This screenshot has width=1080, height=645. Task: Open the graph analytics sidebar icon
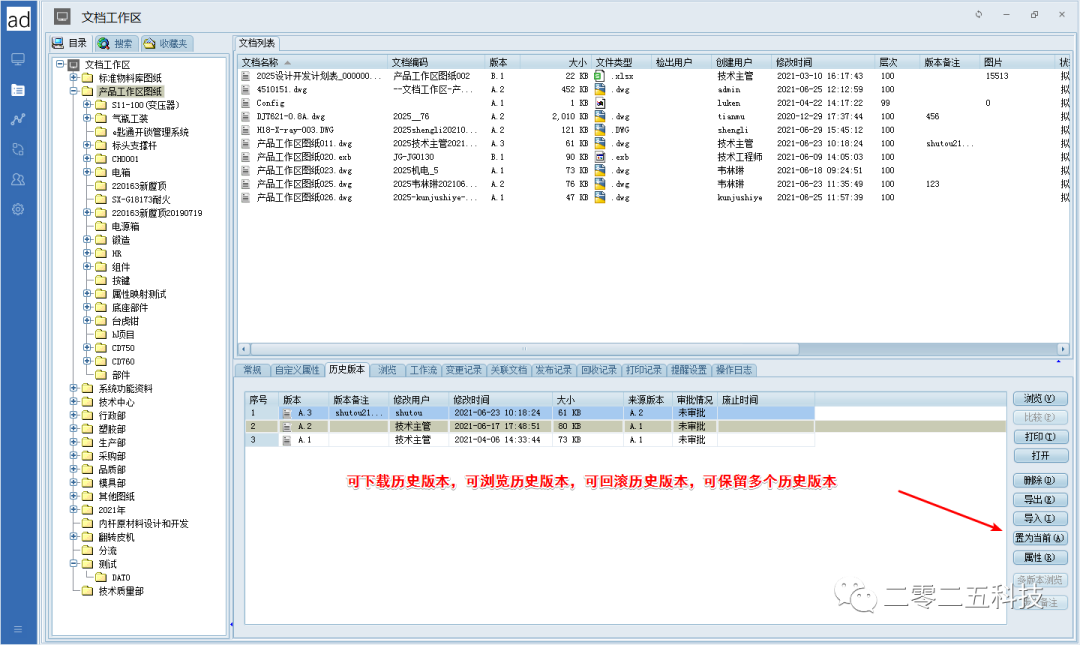(x=18, y=119)
